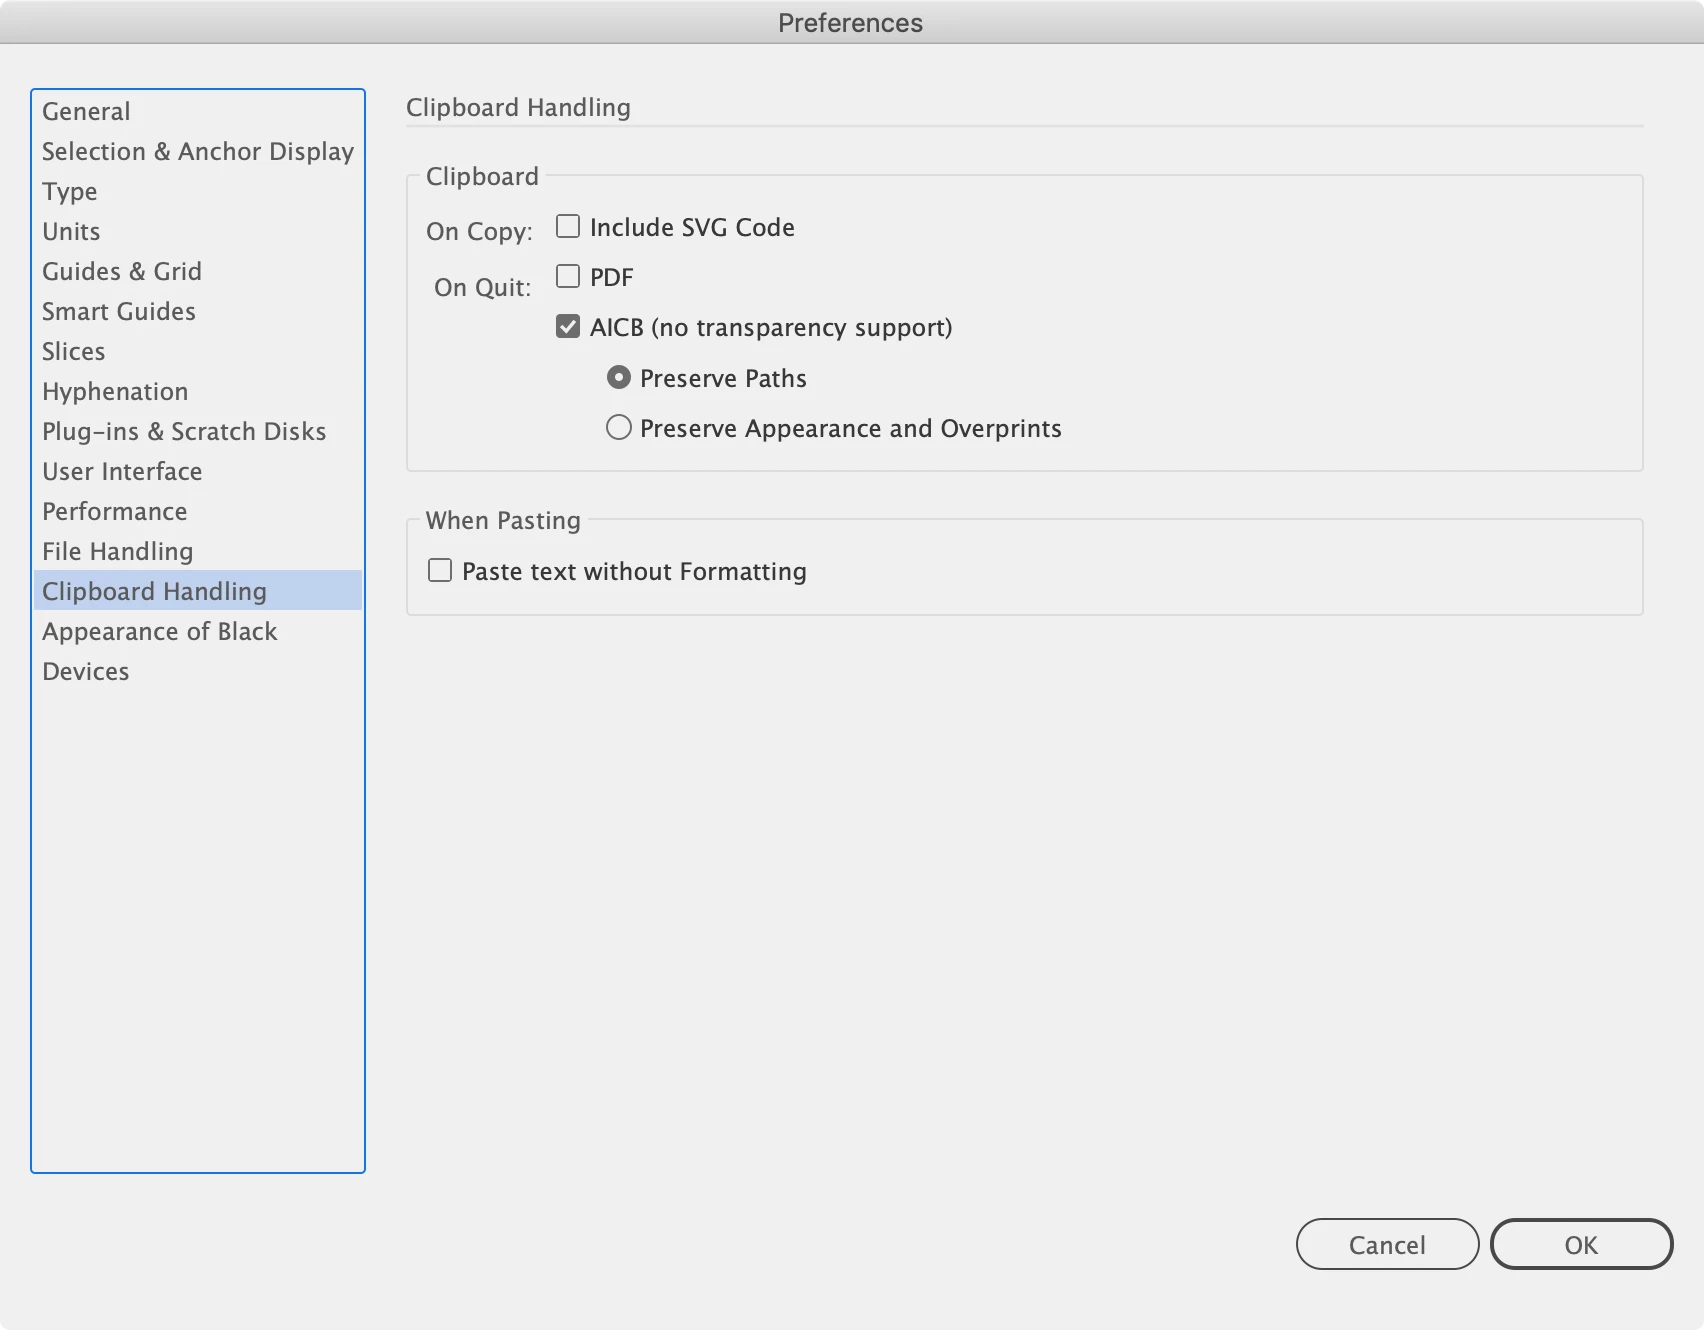Open the Slices preferences
This screenshot has width=1704, height=1330.
[x=198, y=351]
